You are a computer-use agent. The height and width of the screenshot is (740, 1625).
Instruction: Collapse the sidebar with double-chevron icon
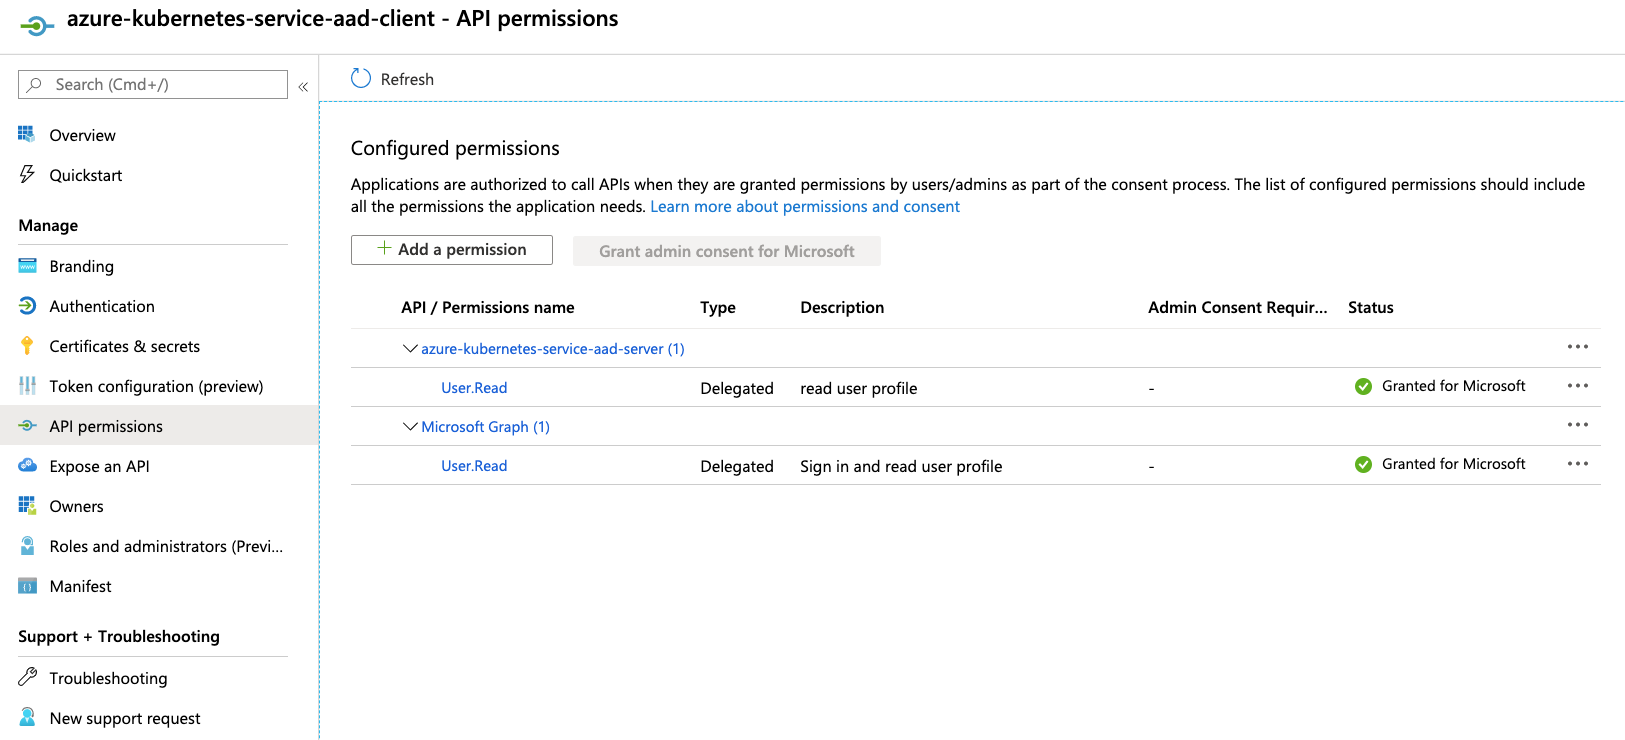pos(303,86)
